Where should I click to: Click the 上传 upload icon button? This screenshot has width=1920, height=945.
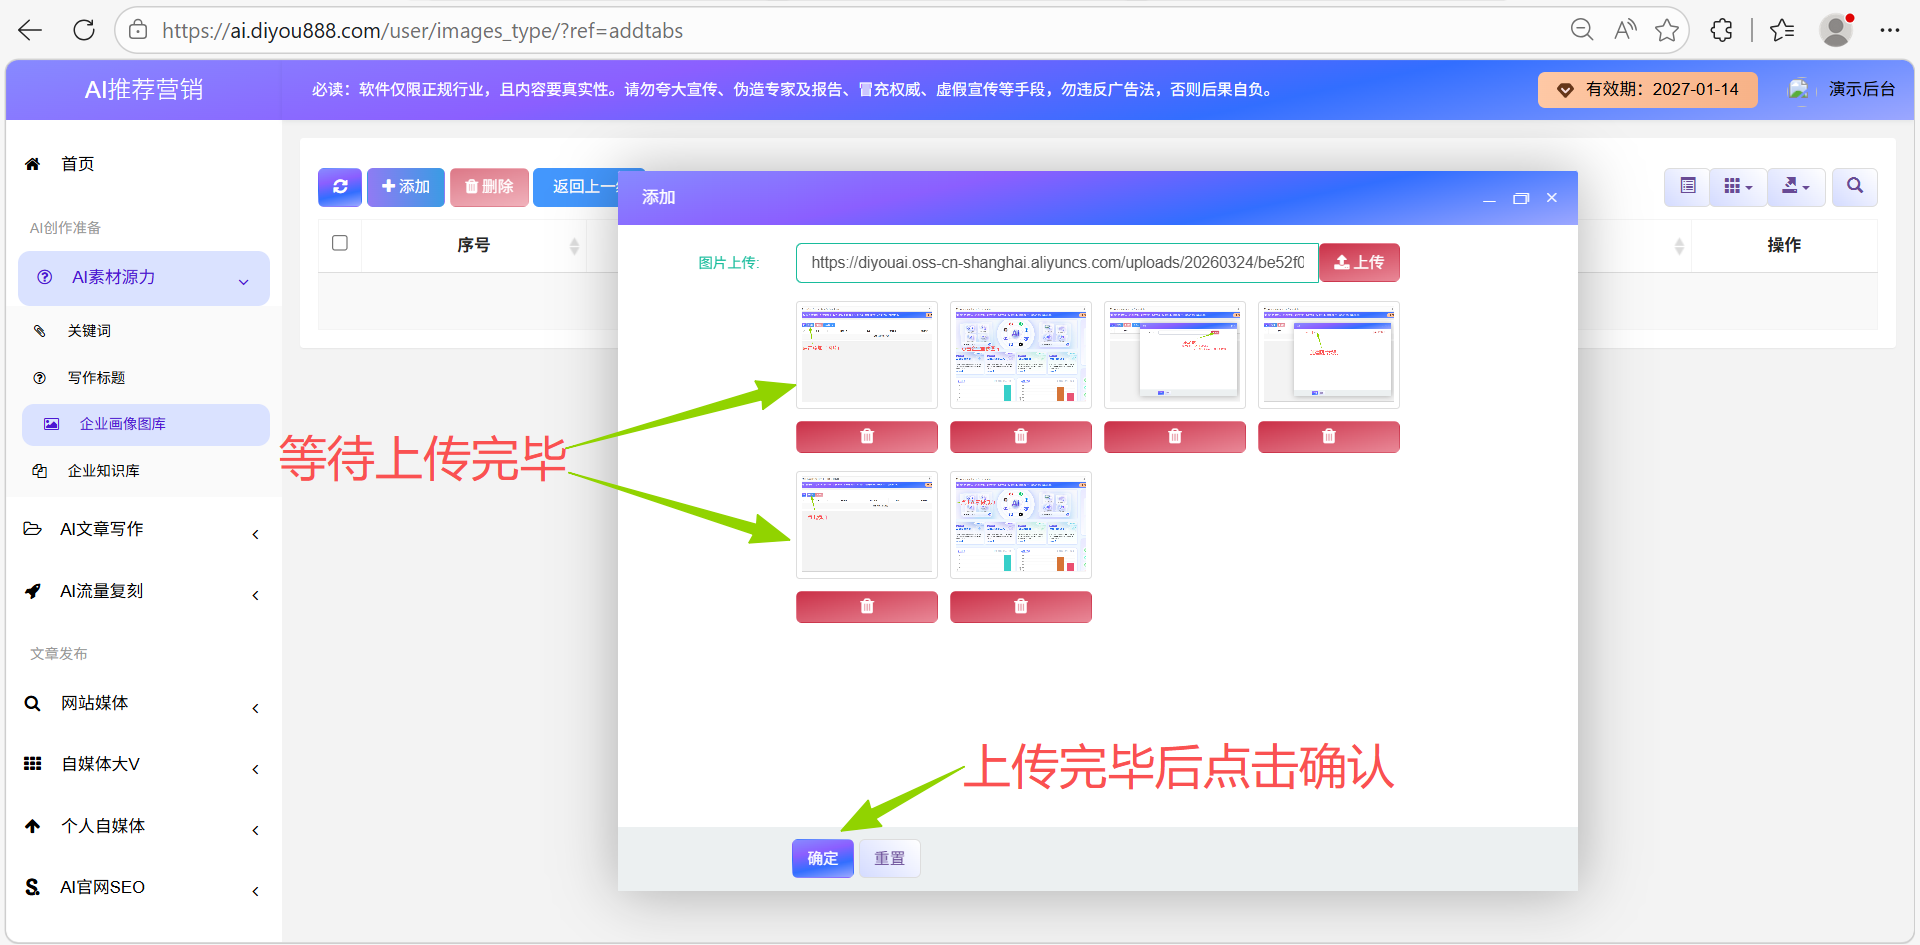click(x=1359, y=262)
